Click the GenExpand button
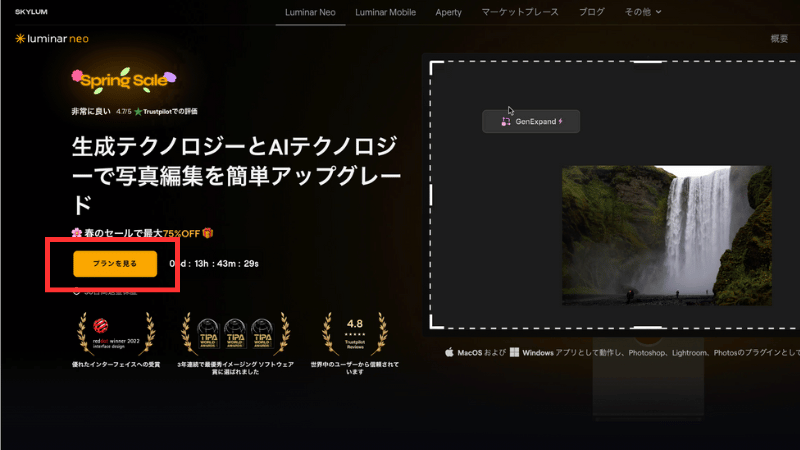This screenshot has height=450, width=800. [x=531, y=121]
